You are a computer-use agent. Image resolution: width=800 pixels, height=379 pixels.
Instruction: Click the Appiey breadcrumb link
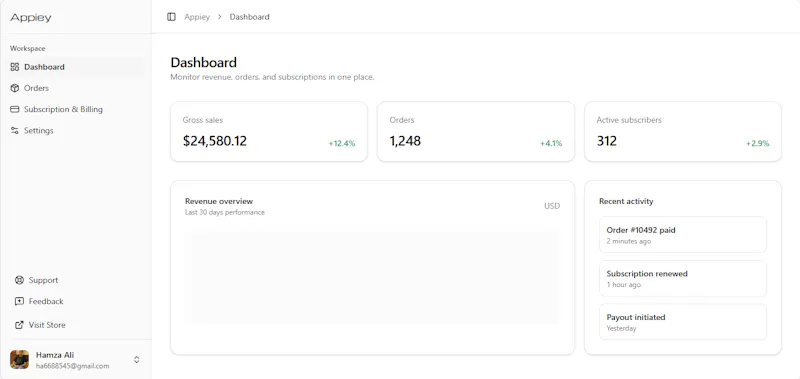click(197, 17)
